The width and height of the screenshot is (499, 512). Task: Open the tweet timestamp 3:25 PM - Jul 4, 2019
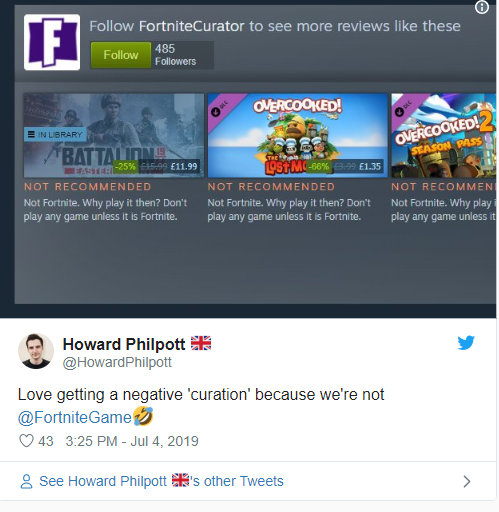point(132,441)
